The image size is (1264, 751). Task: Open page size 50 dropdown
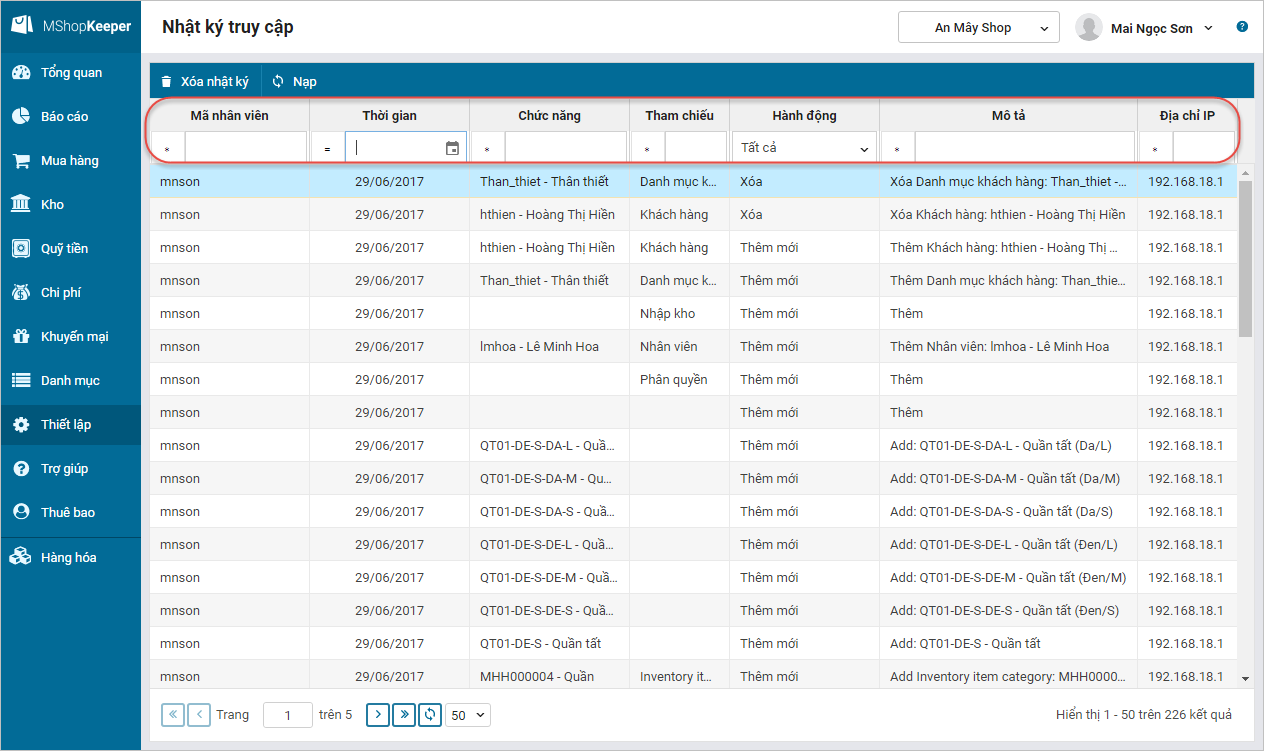tap(468, 715)
